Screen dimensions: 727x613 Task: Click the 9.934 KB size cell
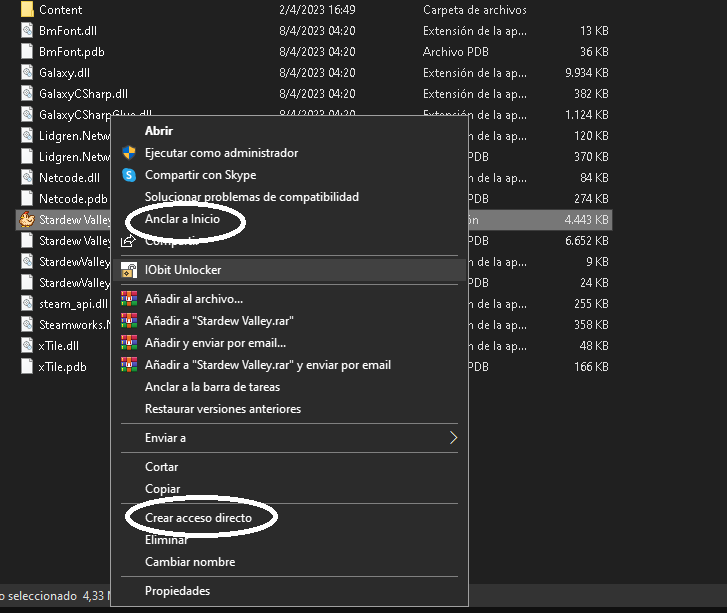[x=587, y=73]
